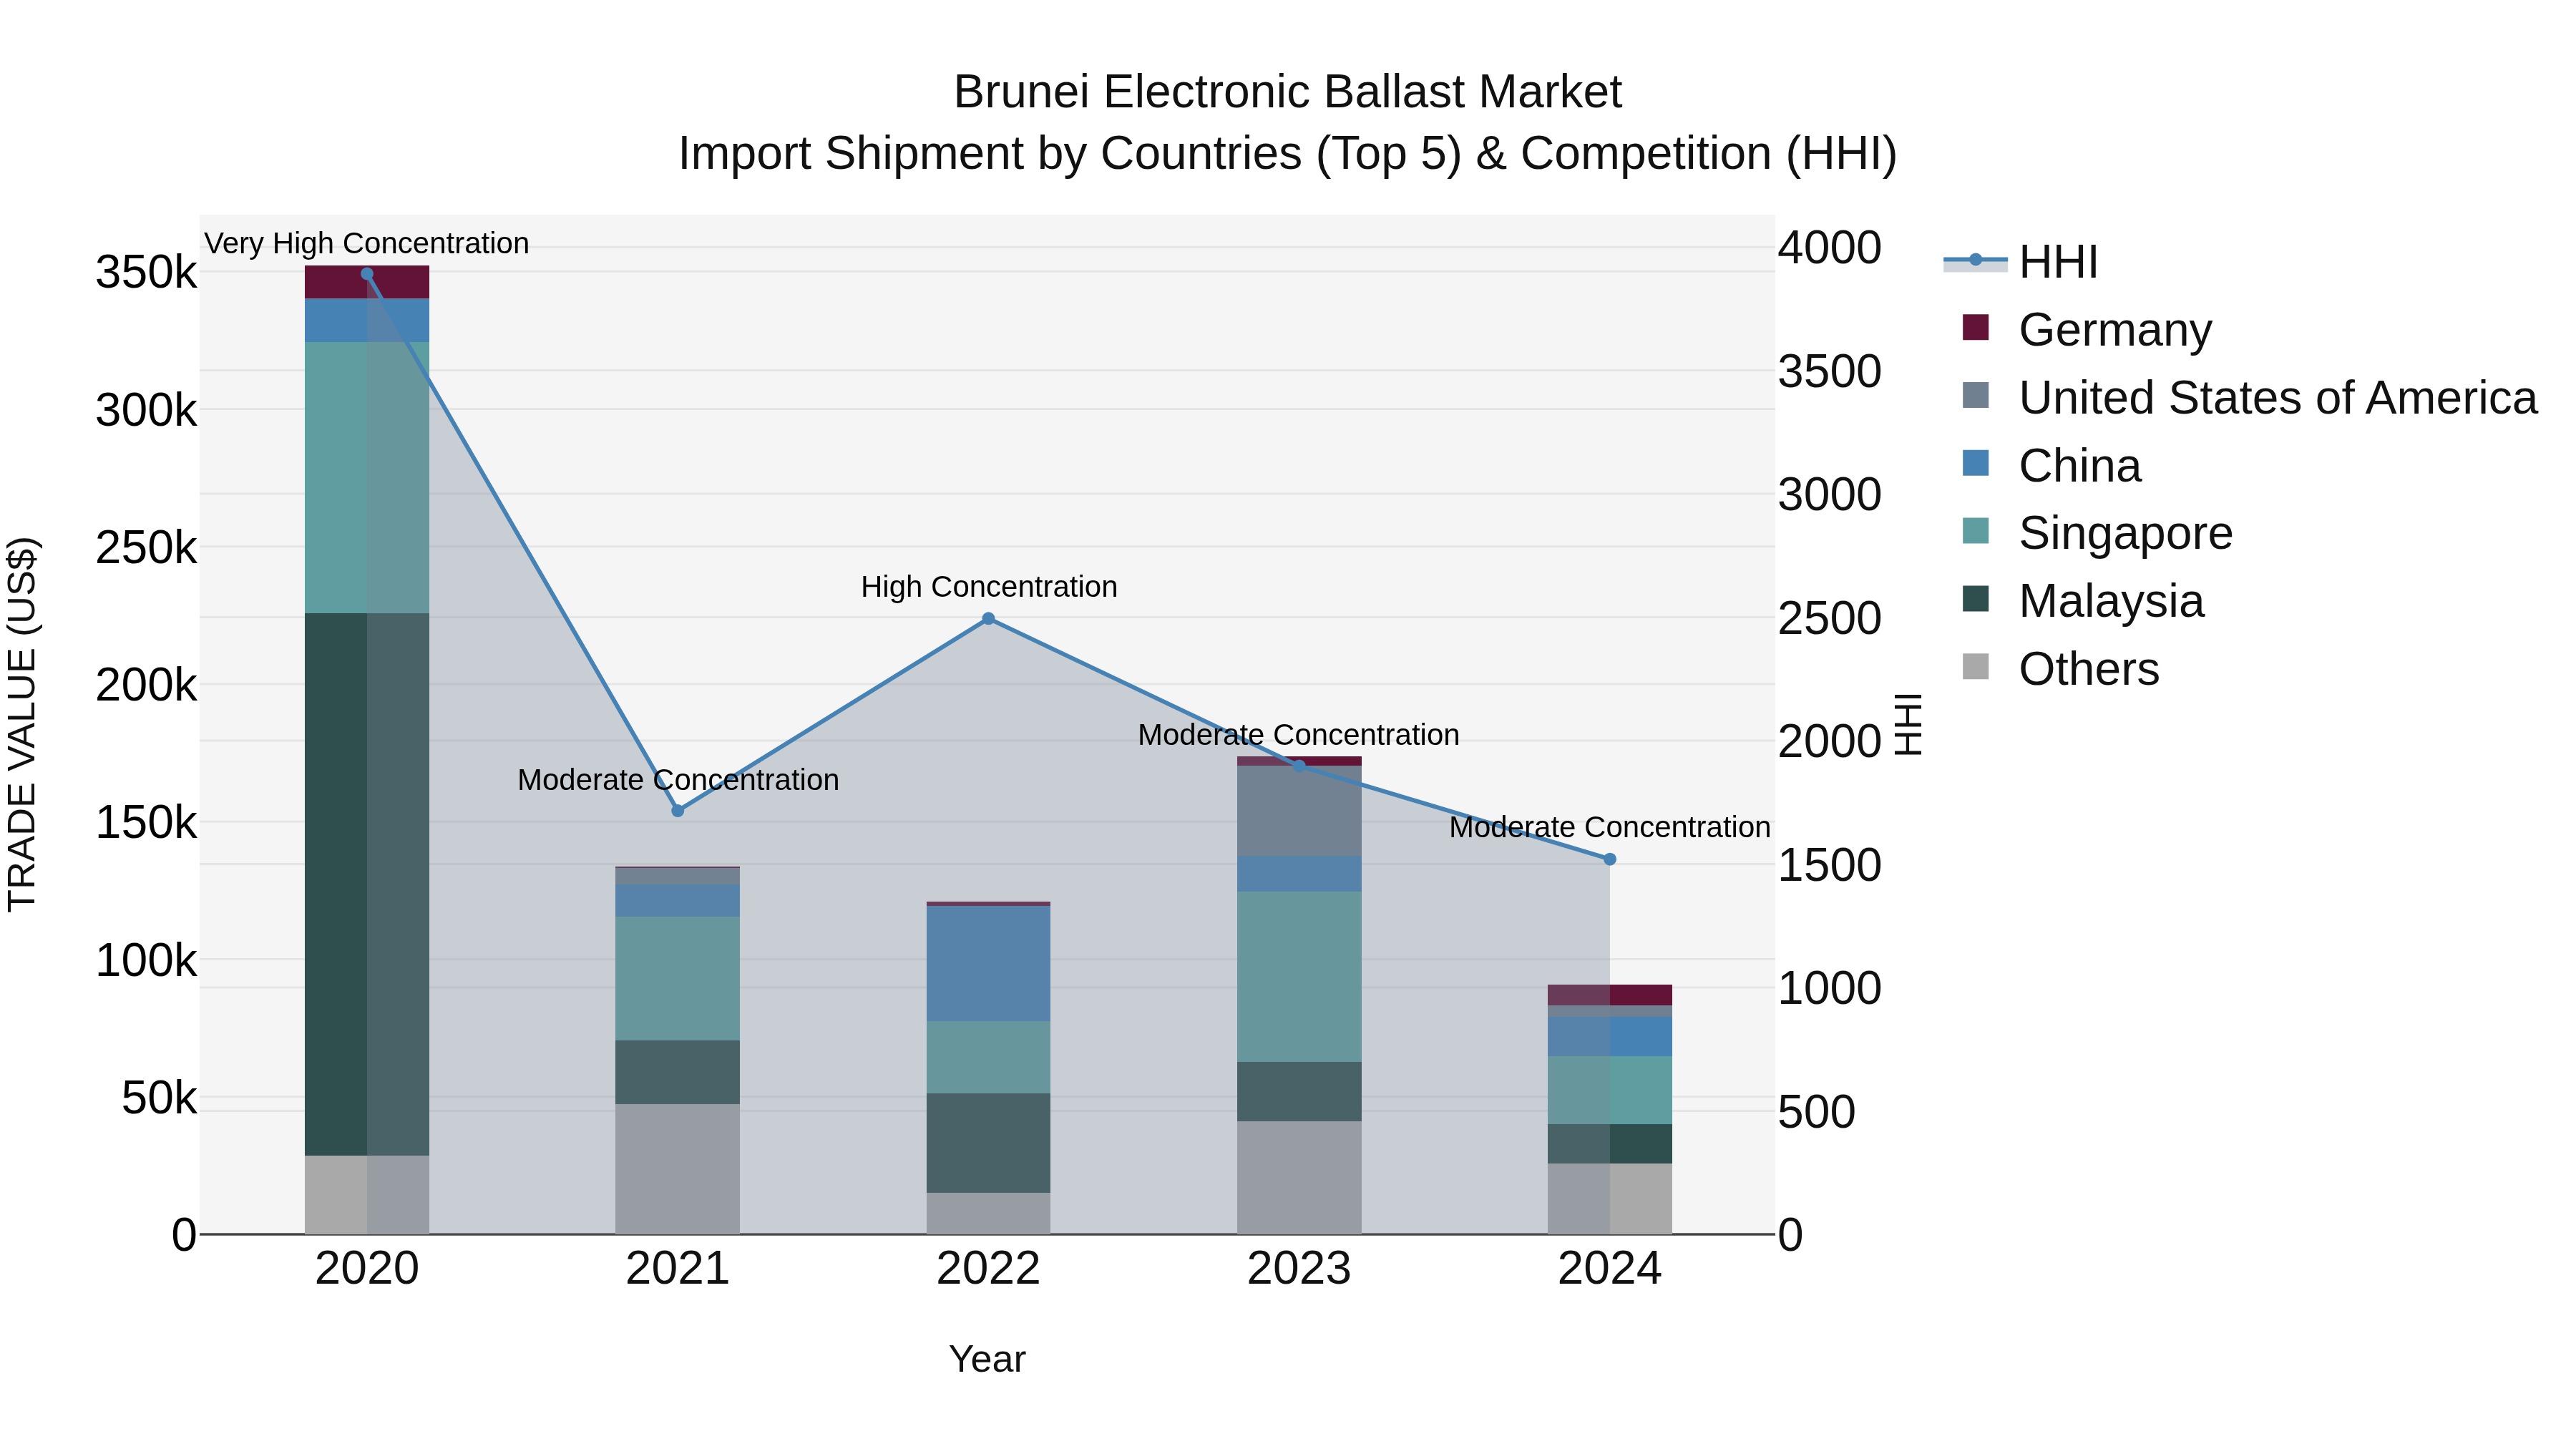Click the 'Very High Concentration' annotation

367,244
